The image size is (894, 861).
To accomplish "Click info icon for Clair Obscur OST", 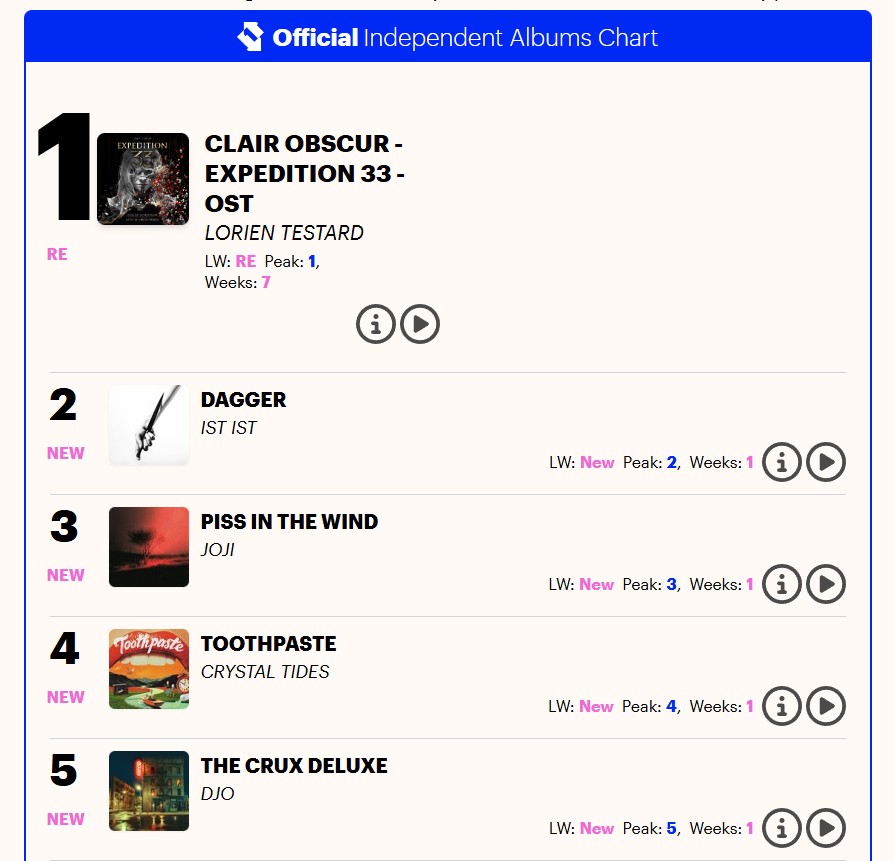I will pyautogui.click(x=376, y=324).
